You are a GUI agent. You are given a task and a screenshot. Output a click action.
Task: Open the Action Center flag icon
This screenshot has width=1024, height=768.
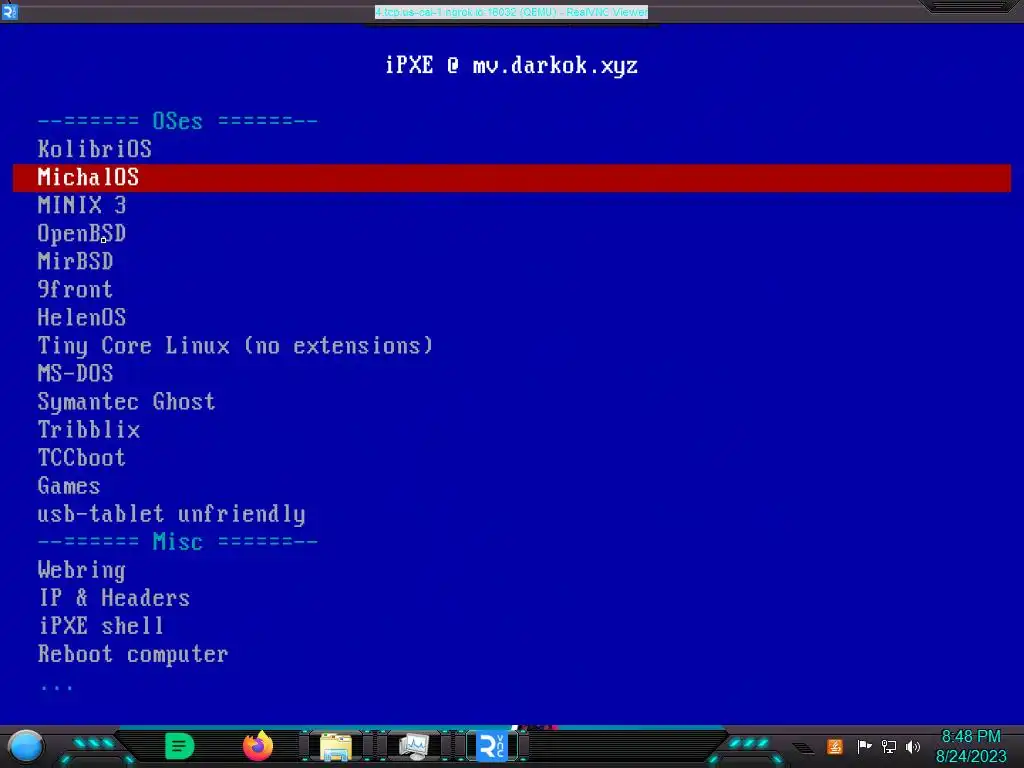864,746
